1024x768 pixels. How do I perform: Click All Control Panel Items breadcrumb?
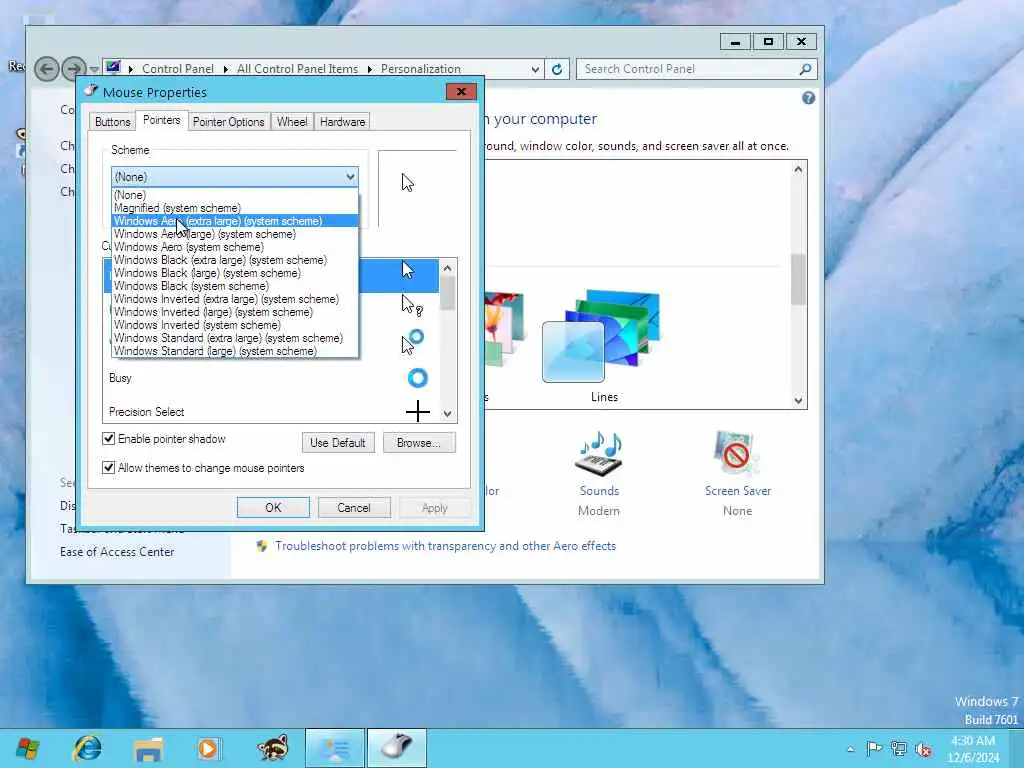[x=297, y=69]
